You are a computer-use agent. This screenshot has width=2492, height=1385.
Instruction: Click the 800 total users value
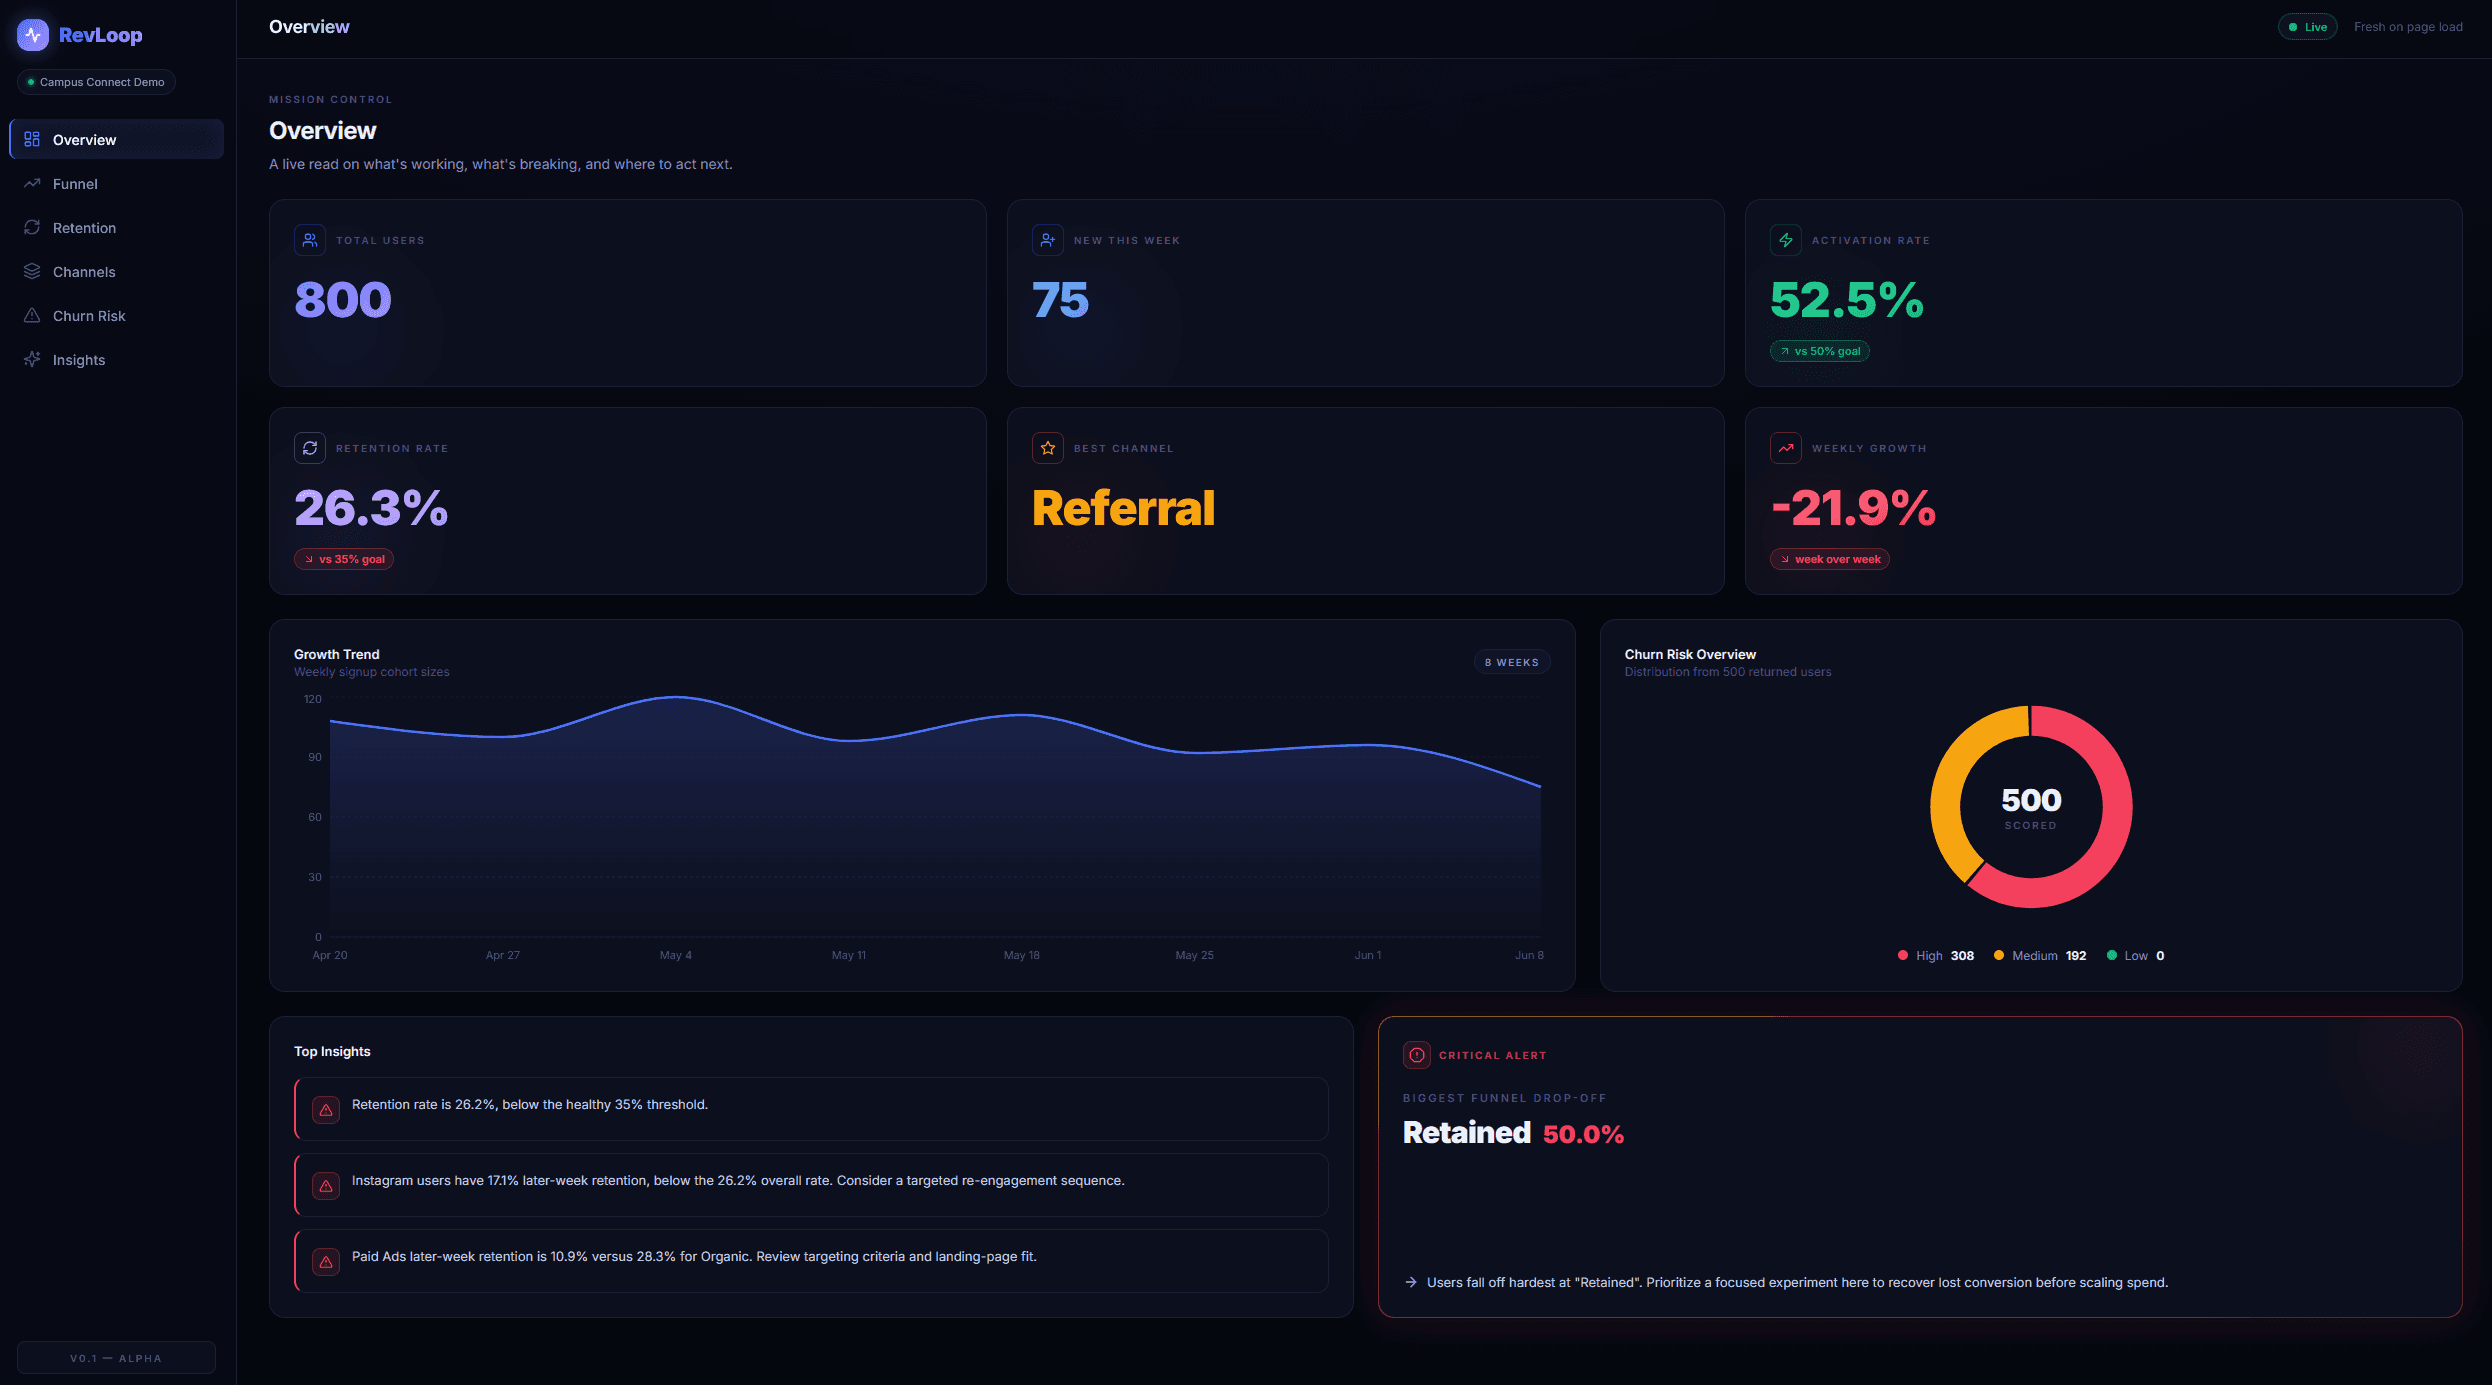tap(343, 300)
